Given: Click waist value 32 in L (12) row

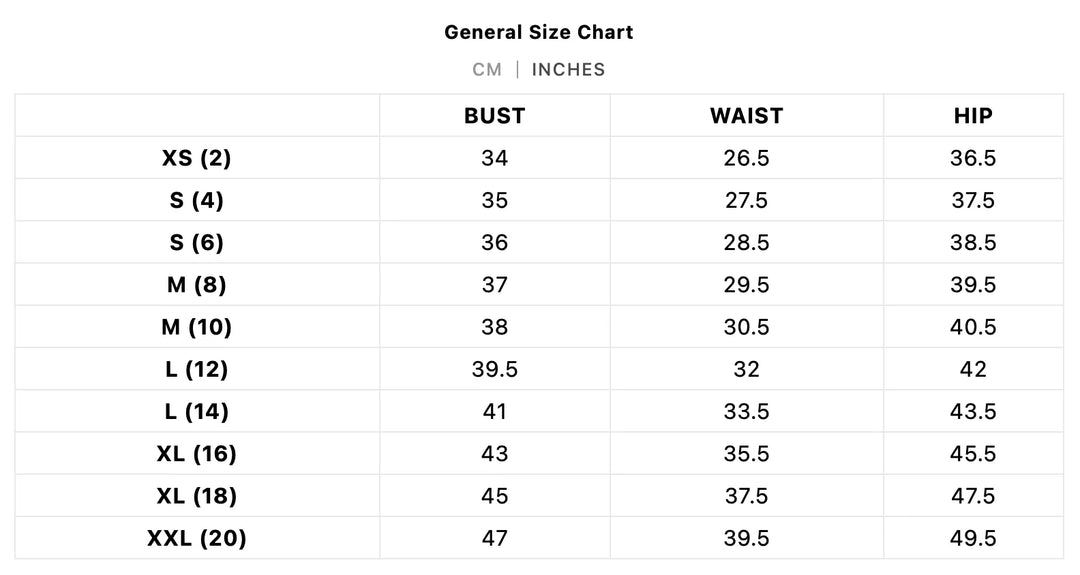Looking at the screenshot, I should point(746,369).
